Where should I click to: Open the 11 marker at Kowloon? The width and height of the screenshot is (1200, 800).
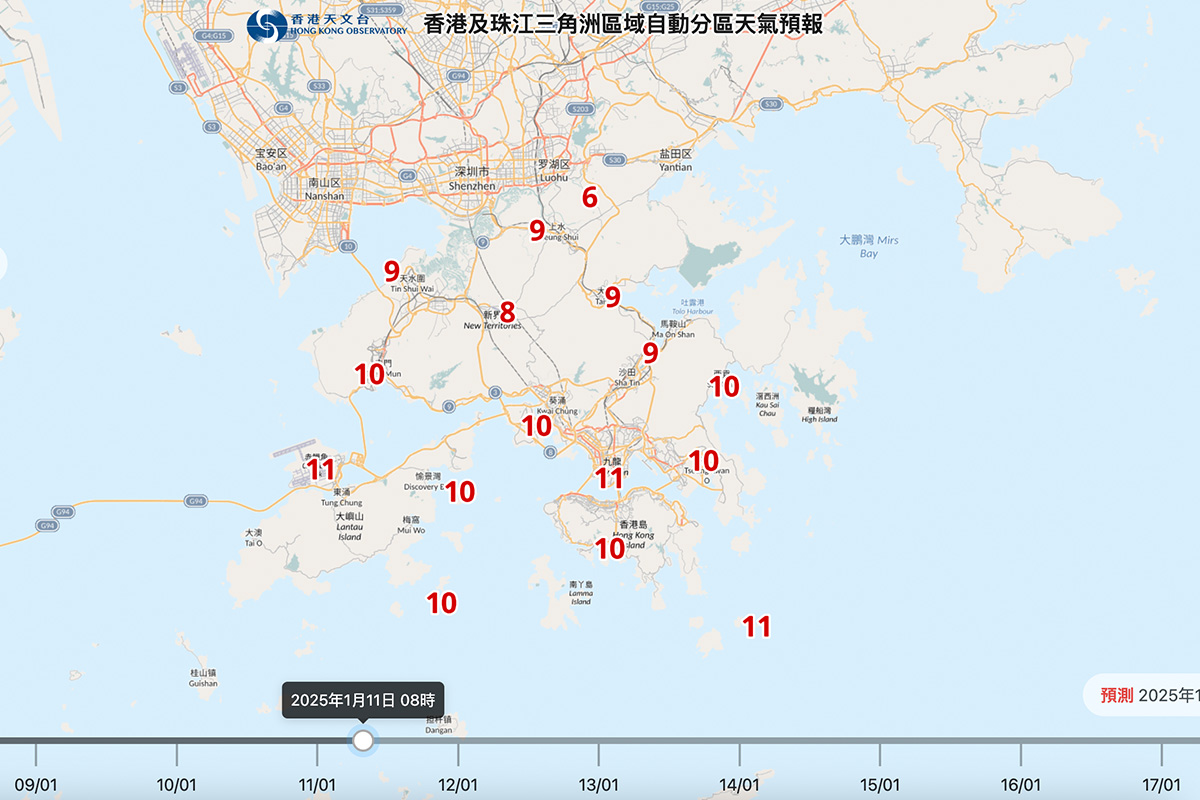(610, 478)
